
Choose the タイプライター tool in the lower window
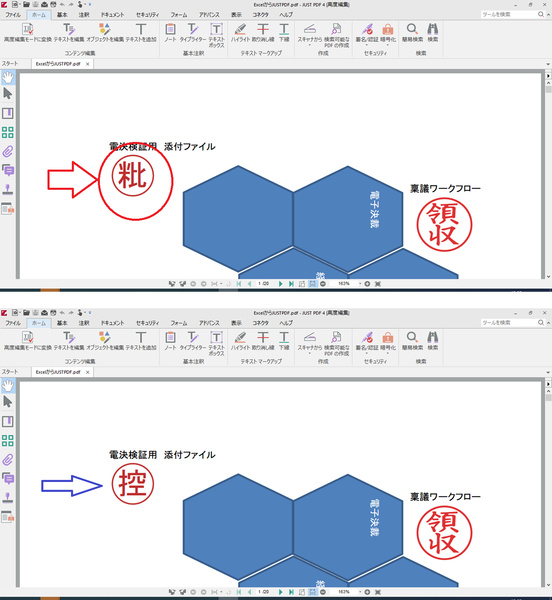coord(192,341)
